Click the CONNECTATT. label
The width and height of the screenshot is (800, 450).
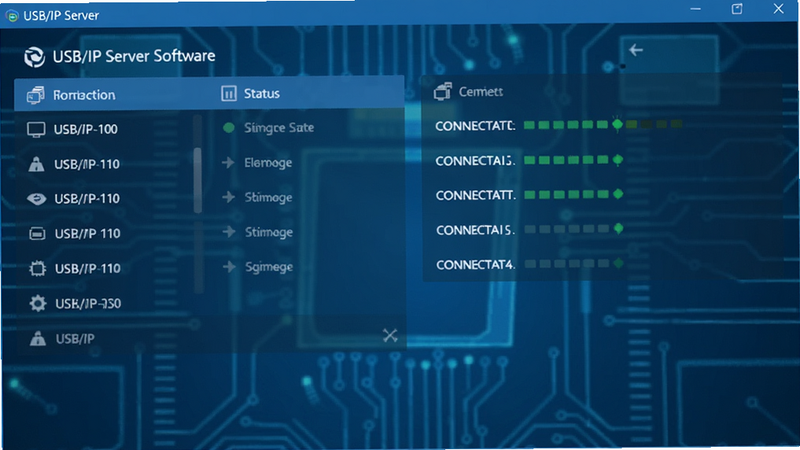pyautogui.click(x=476, y=195)
